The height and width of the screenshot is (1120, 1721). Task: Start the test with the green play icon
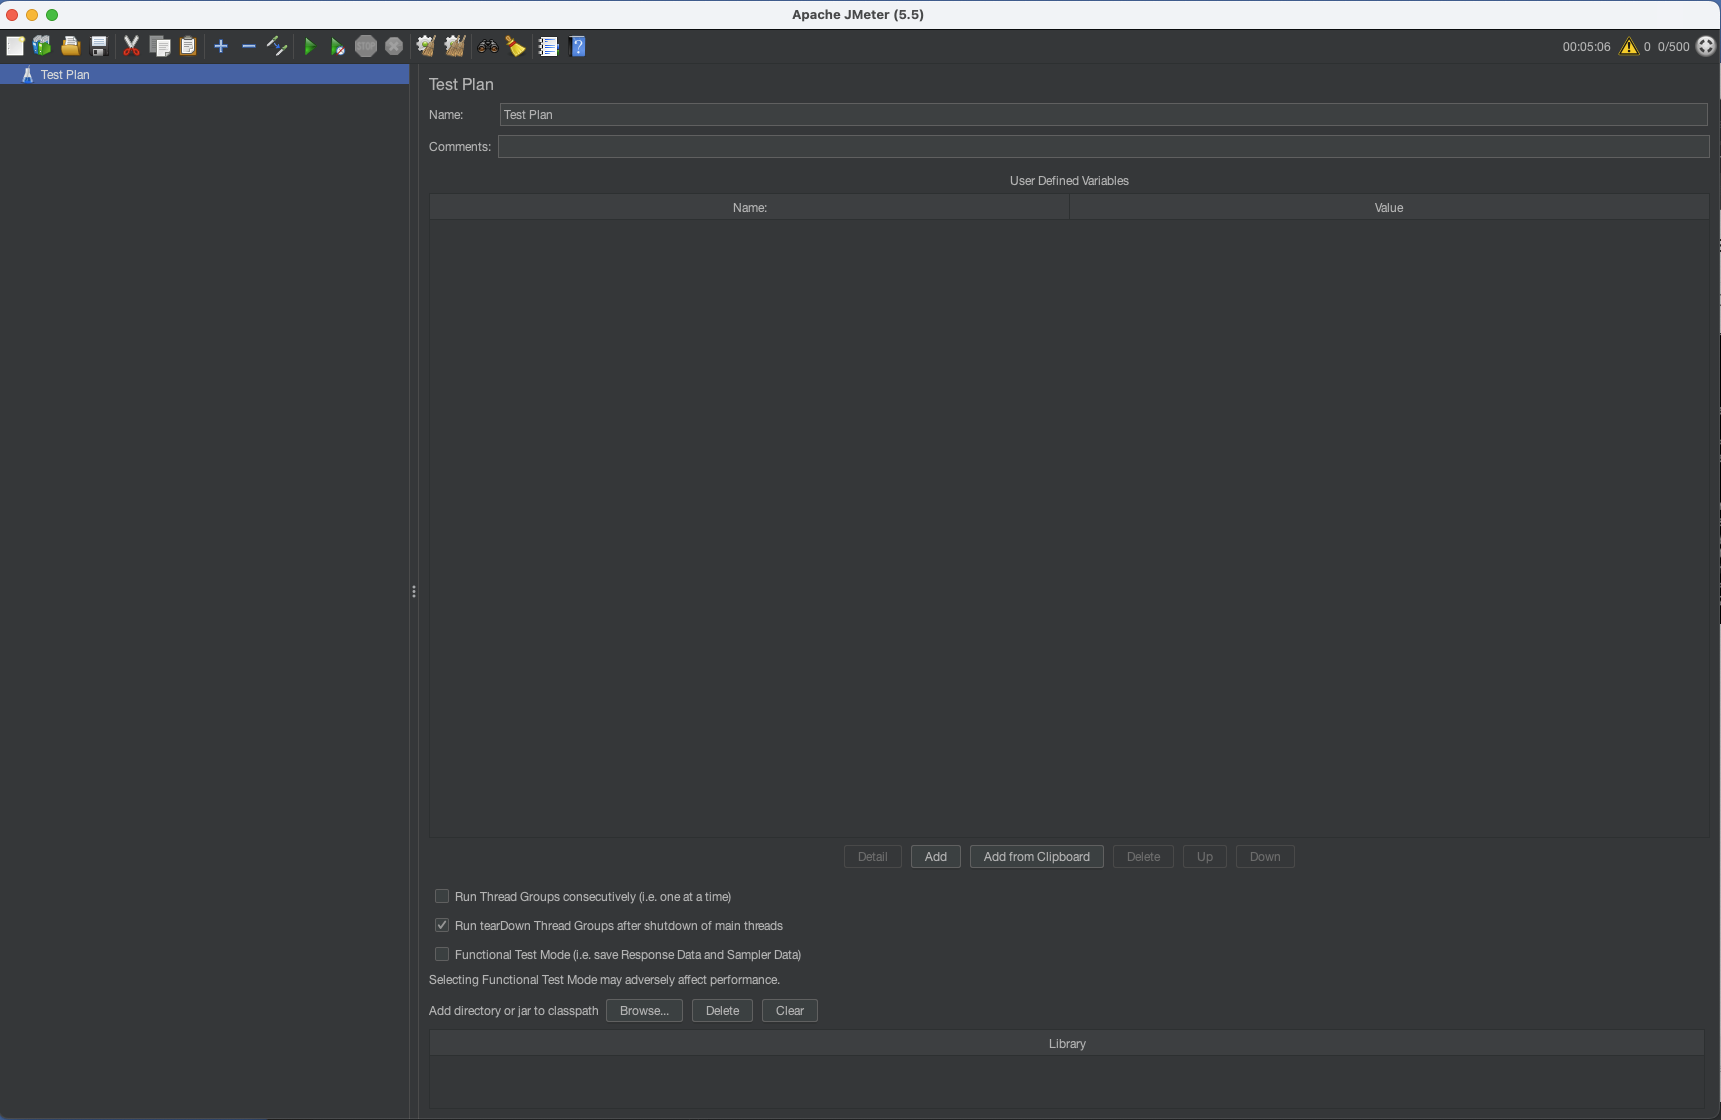pos(310,46)
